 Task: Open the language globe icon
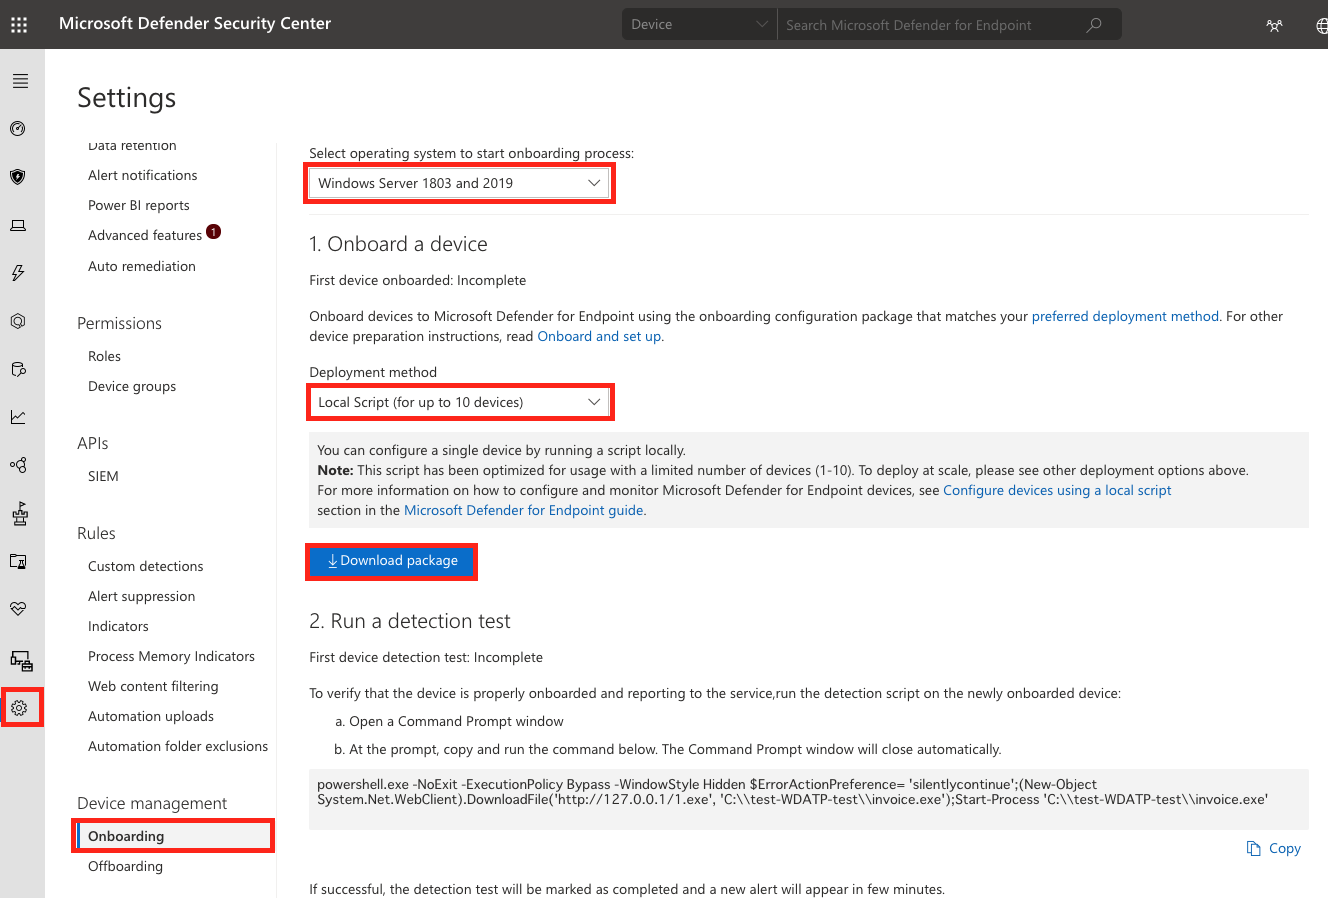[1321, 24]
